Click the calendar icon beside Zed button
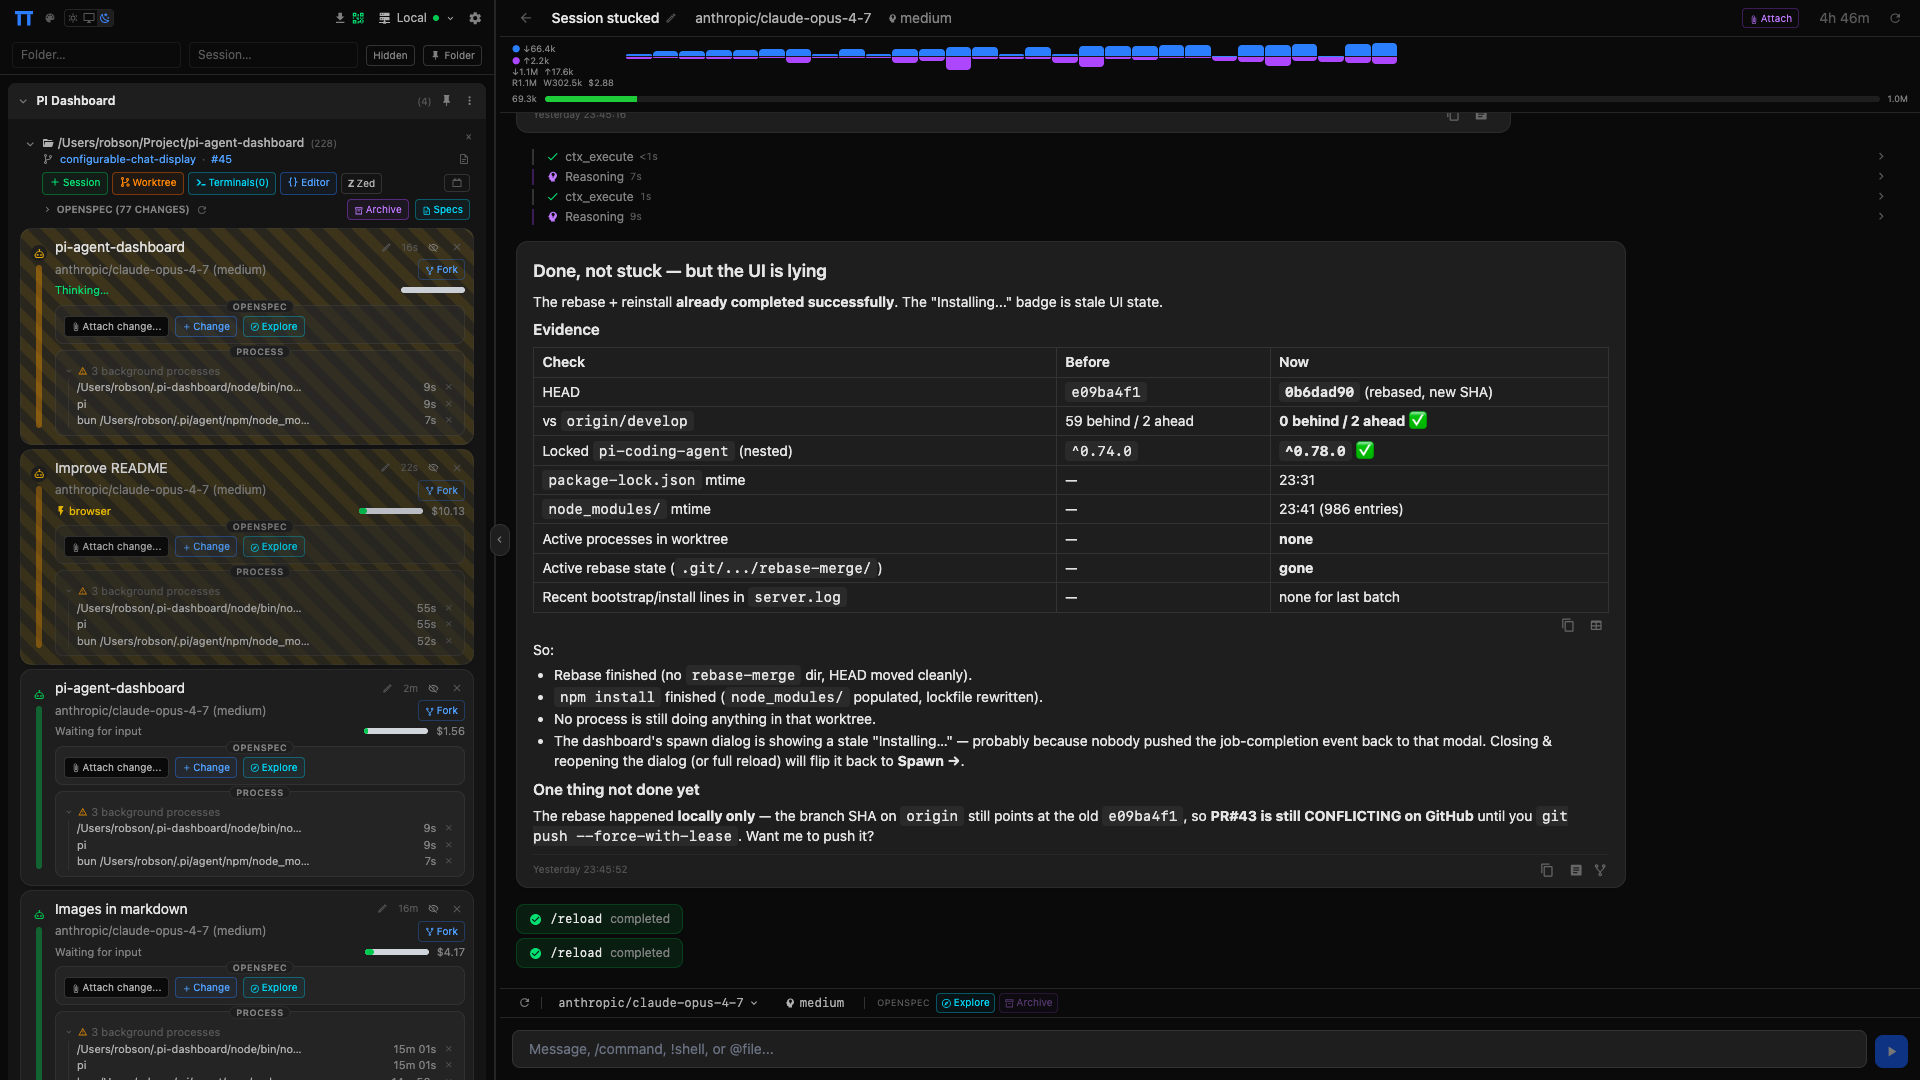1920x1080 pixels. (457, 183)
